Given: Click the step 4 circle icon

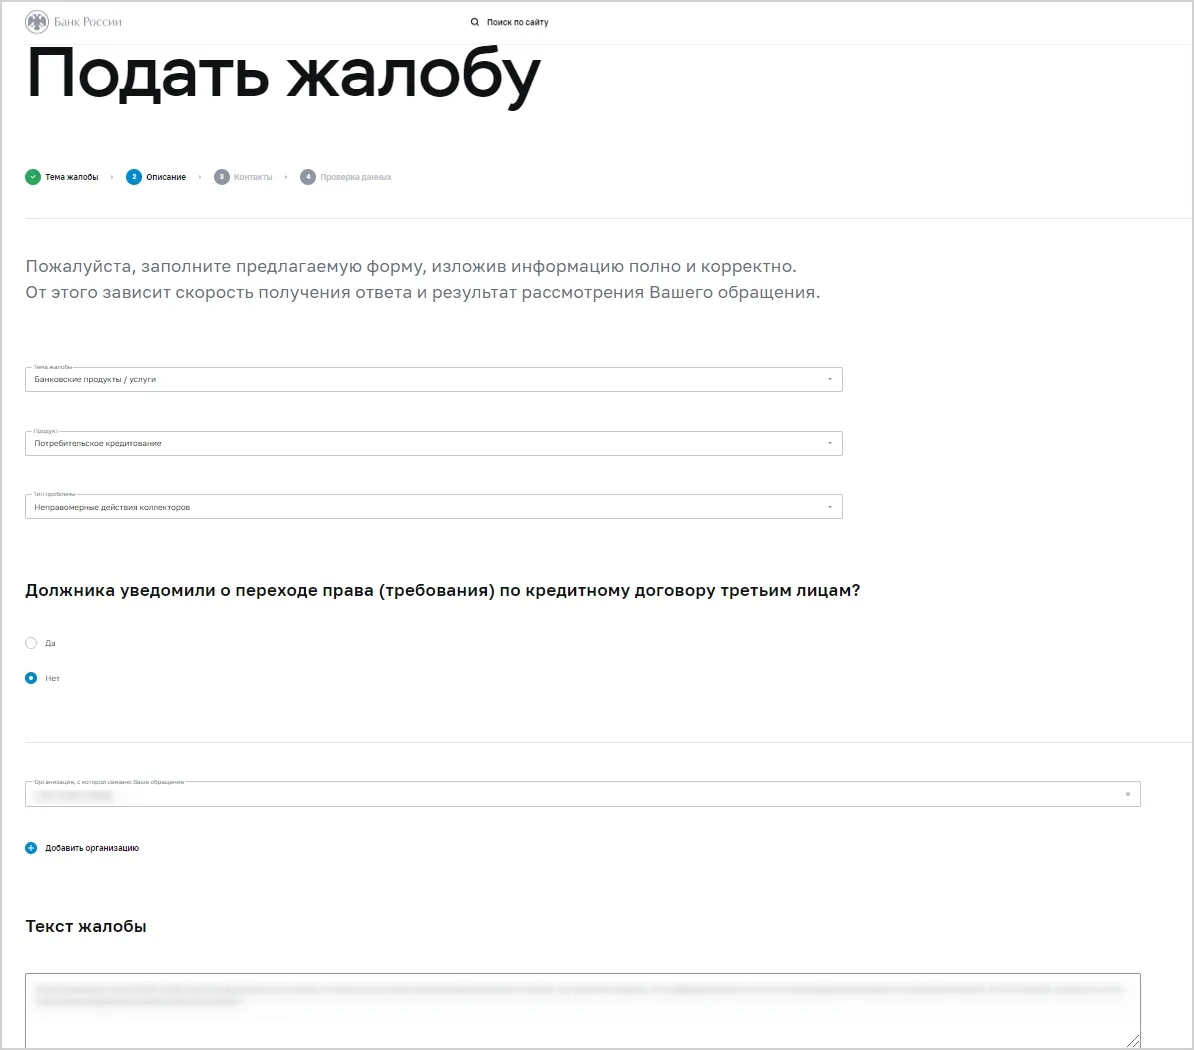Looking at the screenshot, I should click(x=308, y=177).
